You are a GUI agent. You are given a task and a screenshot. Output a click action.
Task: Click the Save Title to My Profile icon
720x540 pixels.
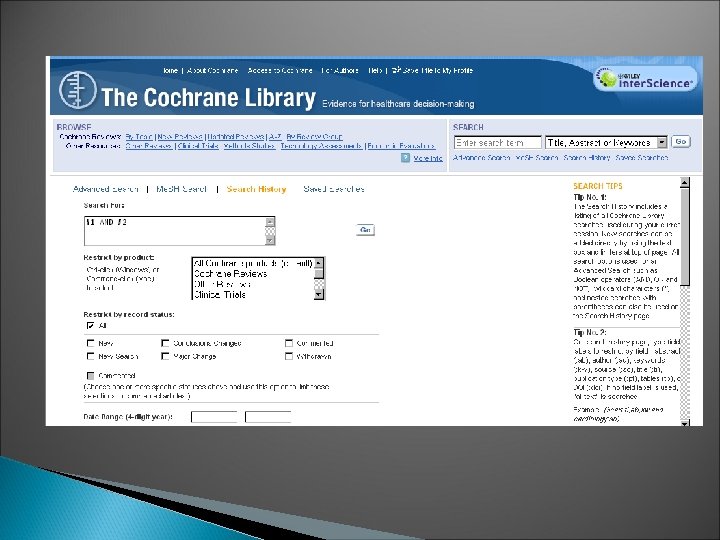[396, 70]
